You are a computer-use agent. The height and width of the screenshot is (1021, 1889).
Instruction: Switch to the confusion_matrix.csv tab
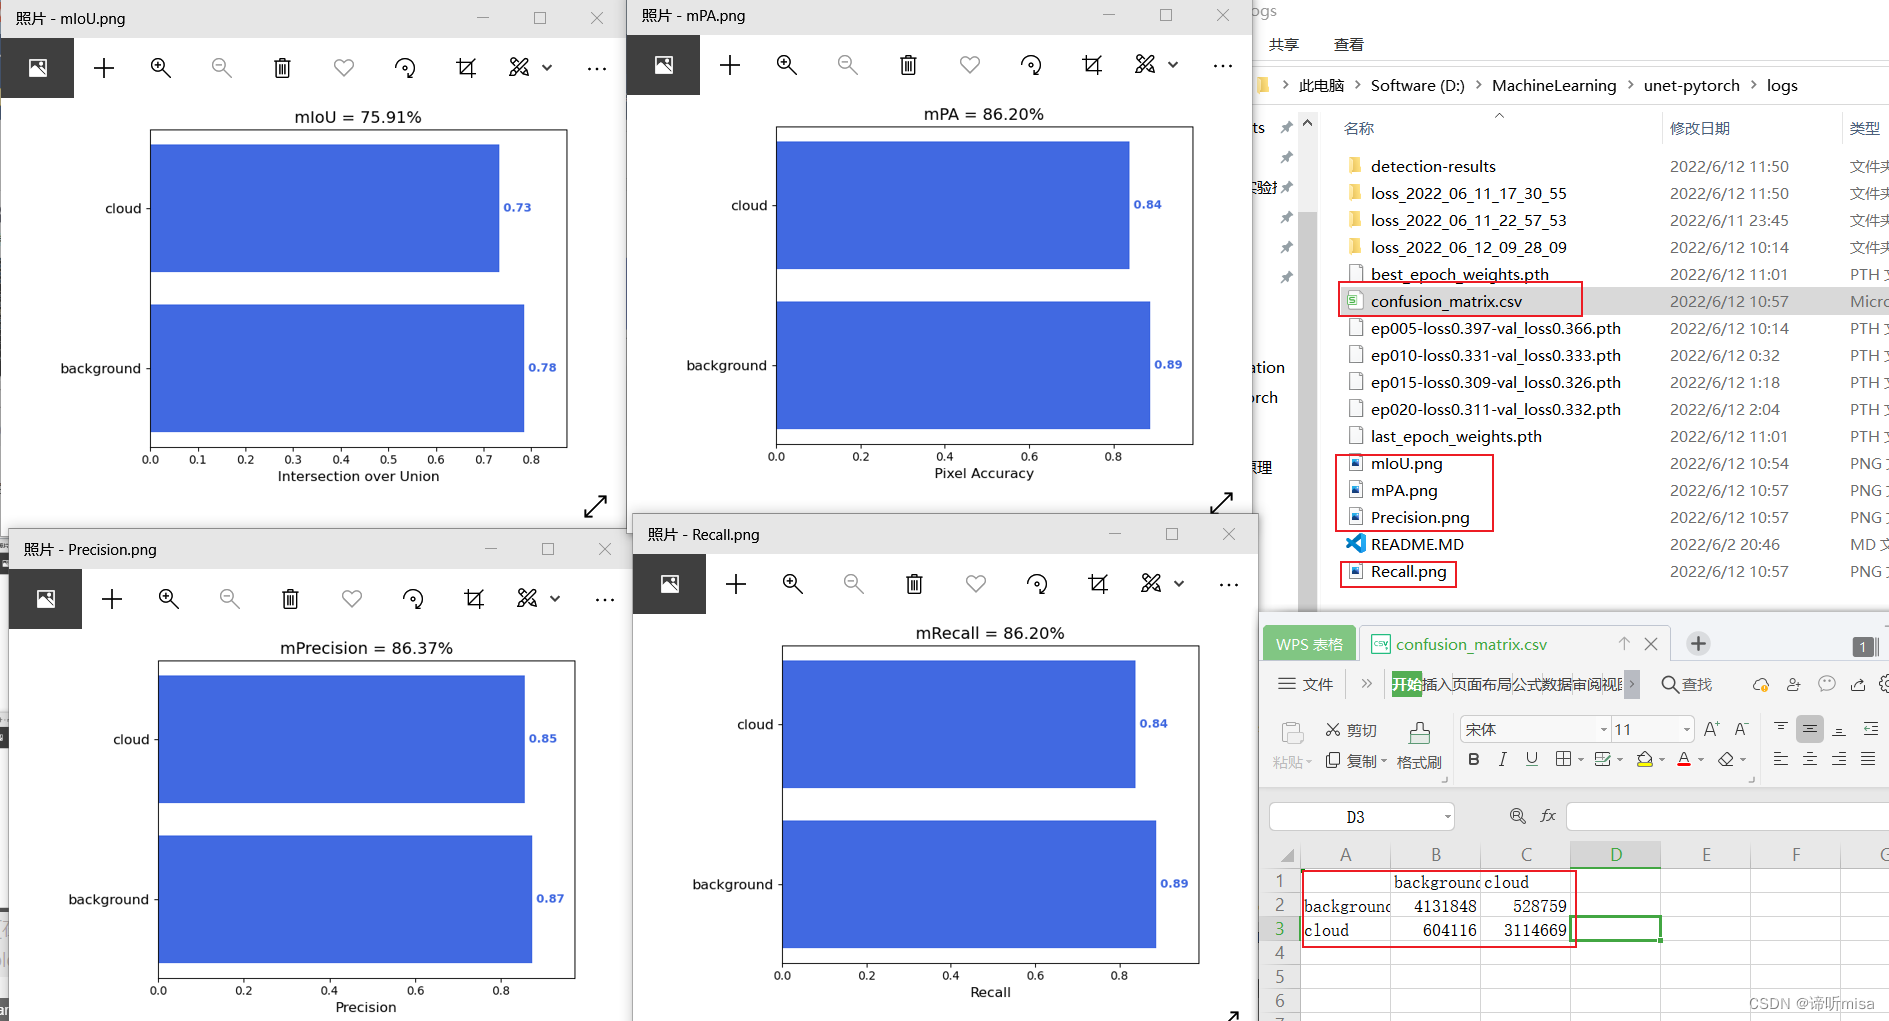pos(1470,644)
